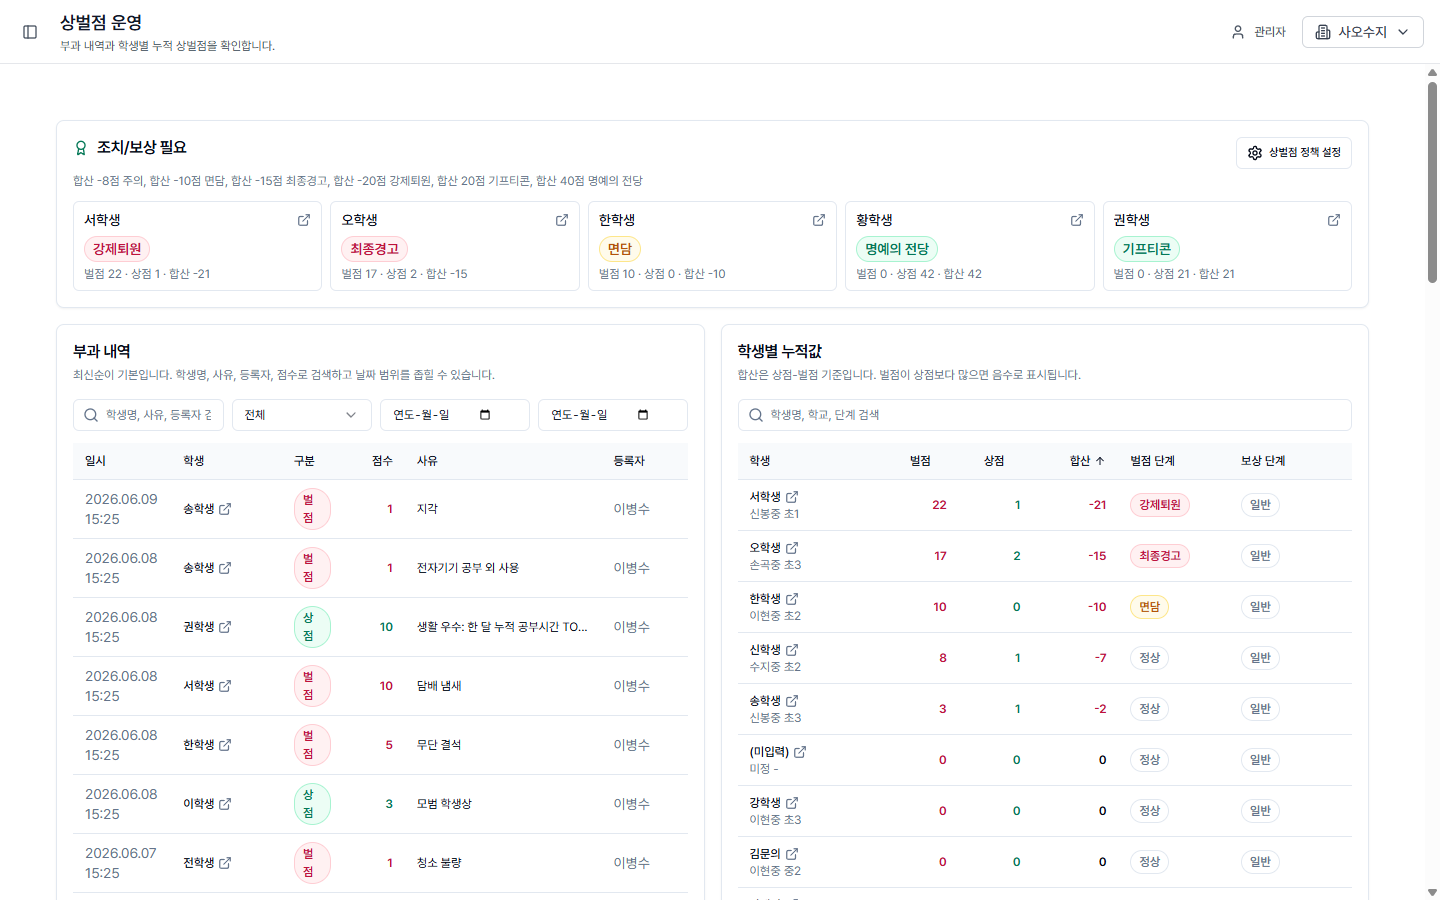Image resolution: width=1440 pixels, height=900 pixels.
Task: Open 오학생 link in 학생별 누적값 table
Action: coord(774,548)
